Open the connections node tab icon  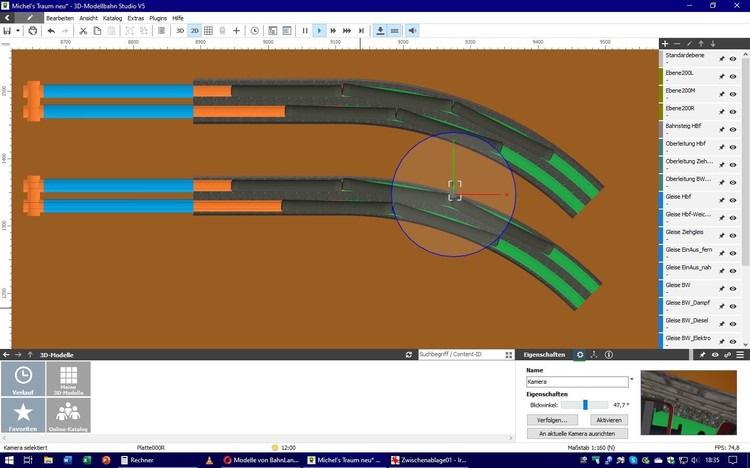[594, 355]
